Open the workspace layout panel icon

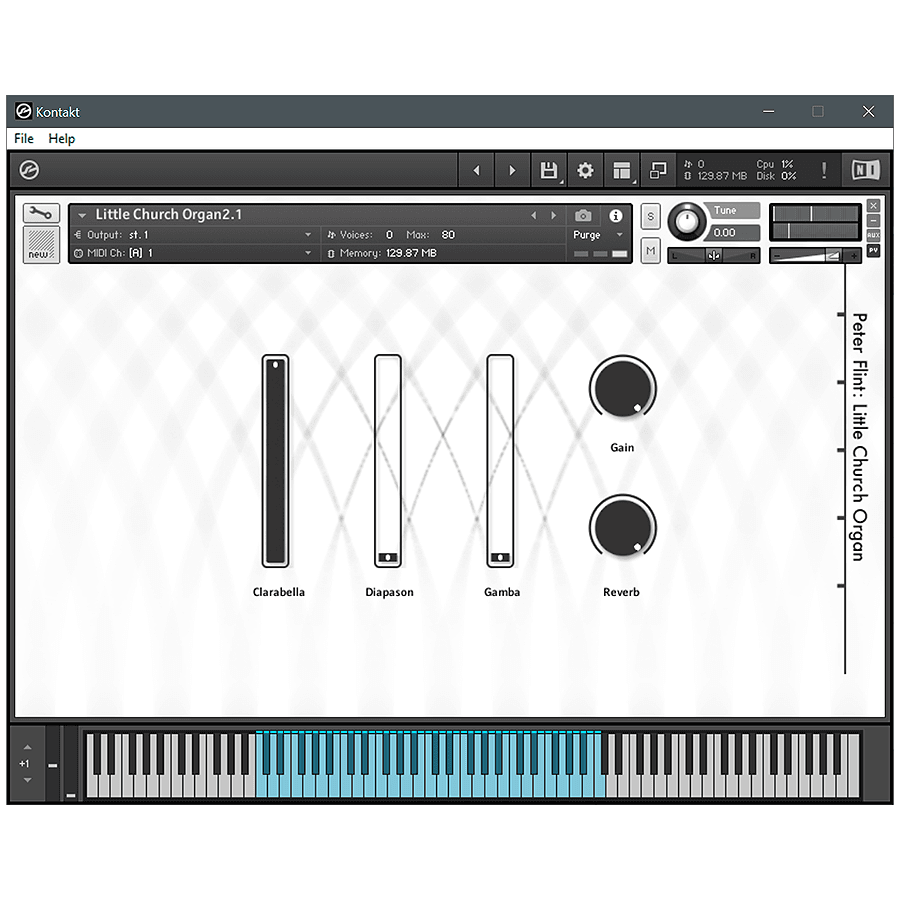[622, 170]
